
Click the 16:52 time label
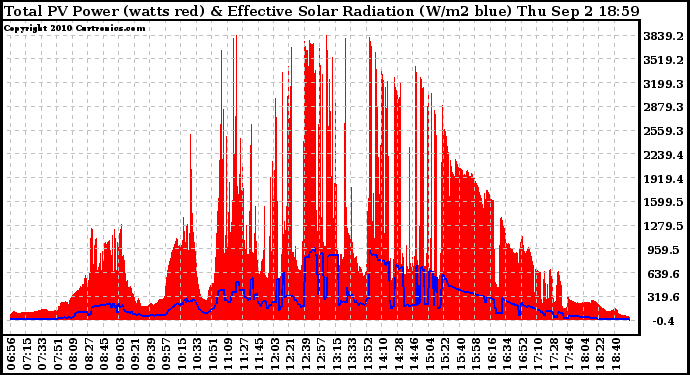pos(523,354)
